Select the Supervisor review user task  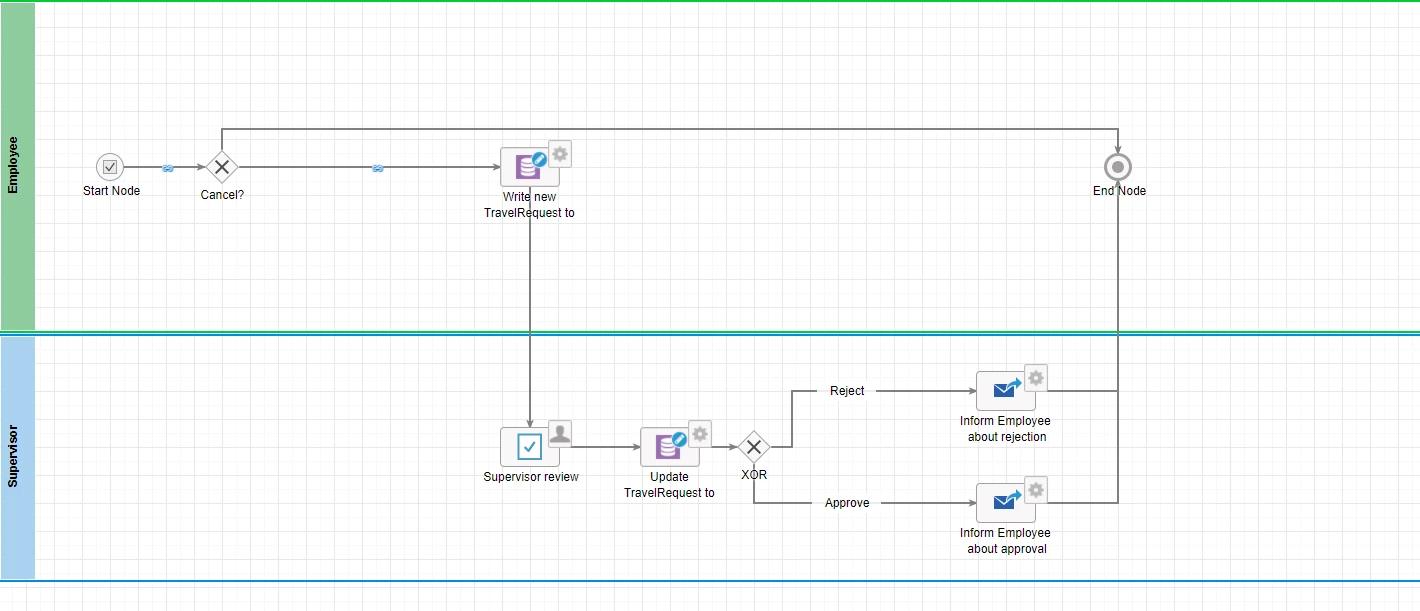(530, 447)
